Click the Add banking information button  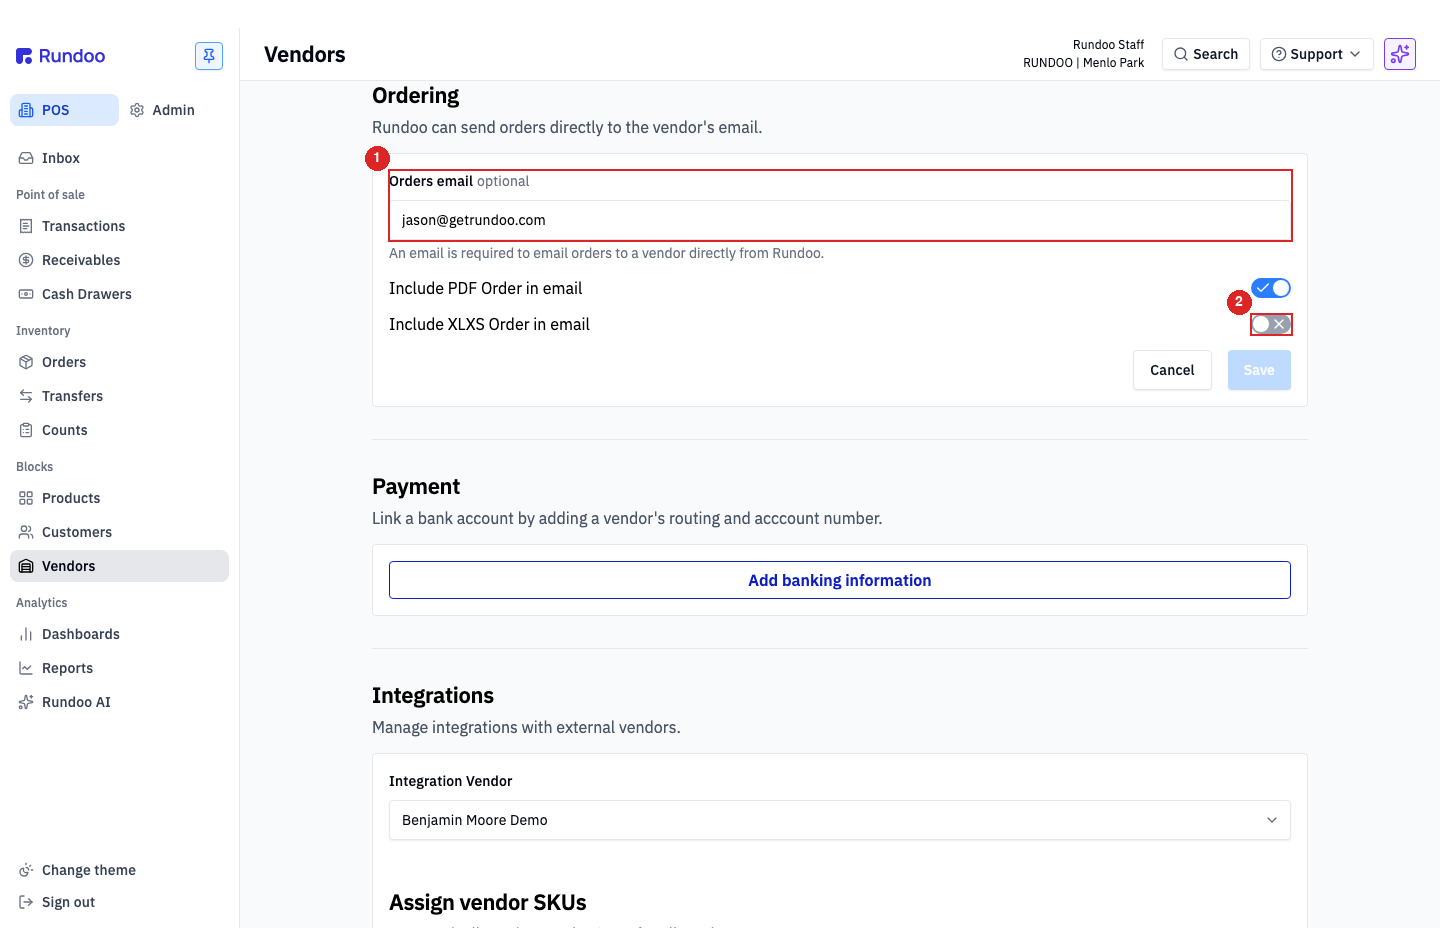tap(840, 580)
